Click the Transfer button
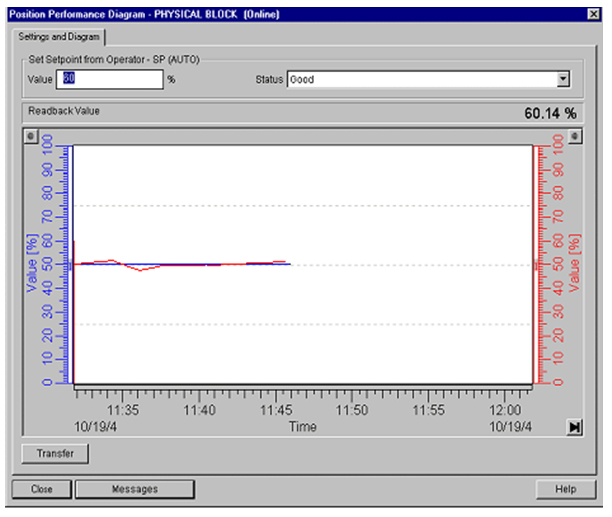The image size is (612, 517). coord(55,453)
